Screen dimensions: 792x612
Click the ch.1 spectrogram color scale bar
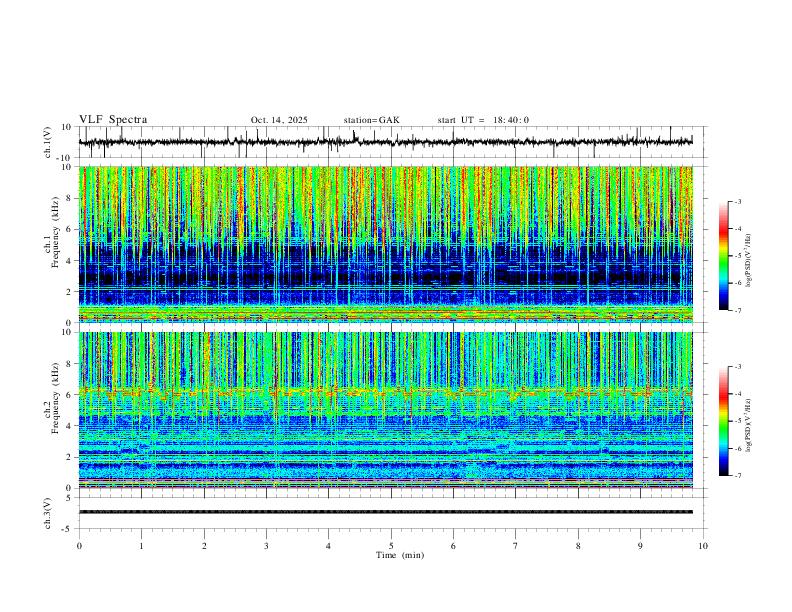click(724, 256)
